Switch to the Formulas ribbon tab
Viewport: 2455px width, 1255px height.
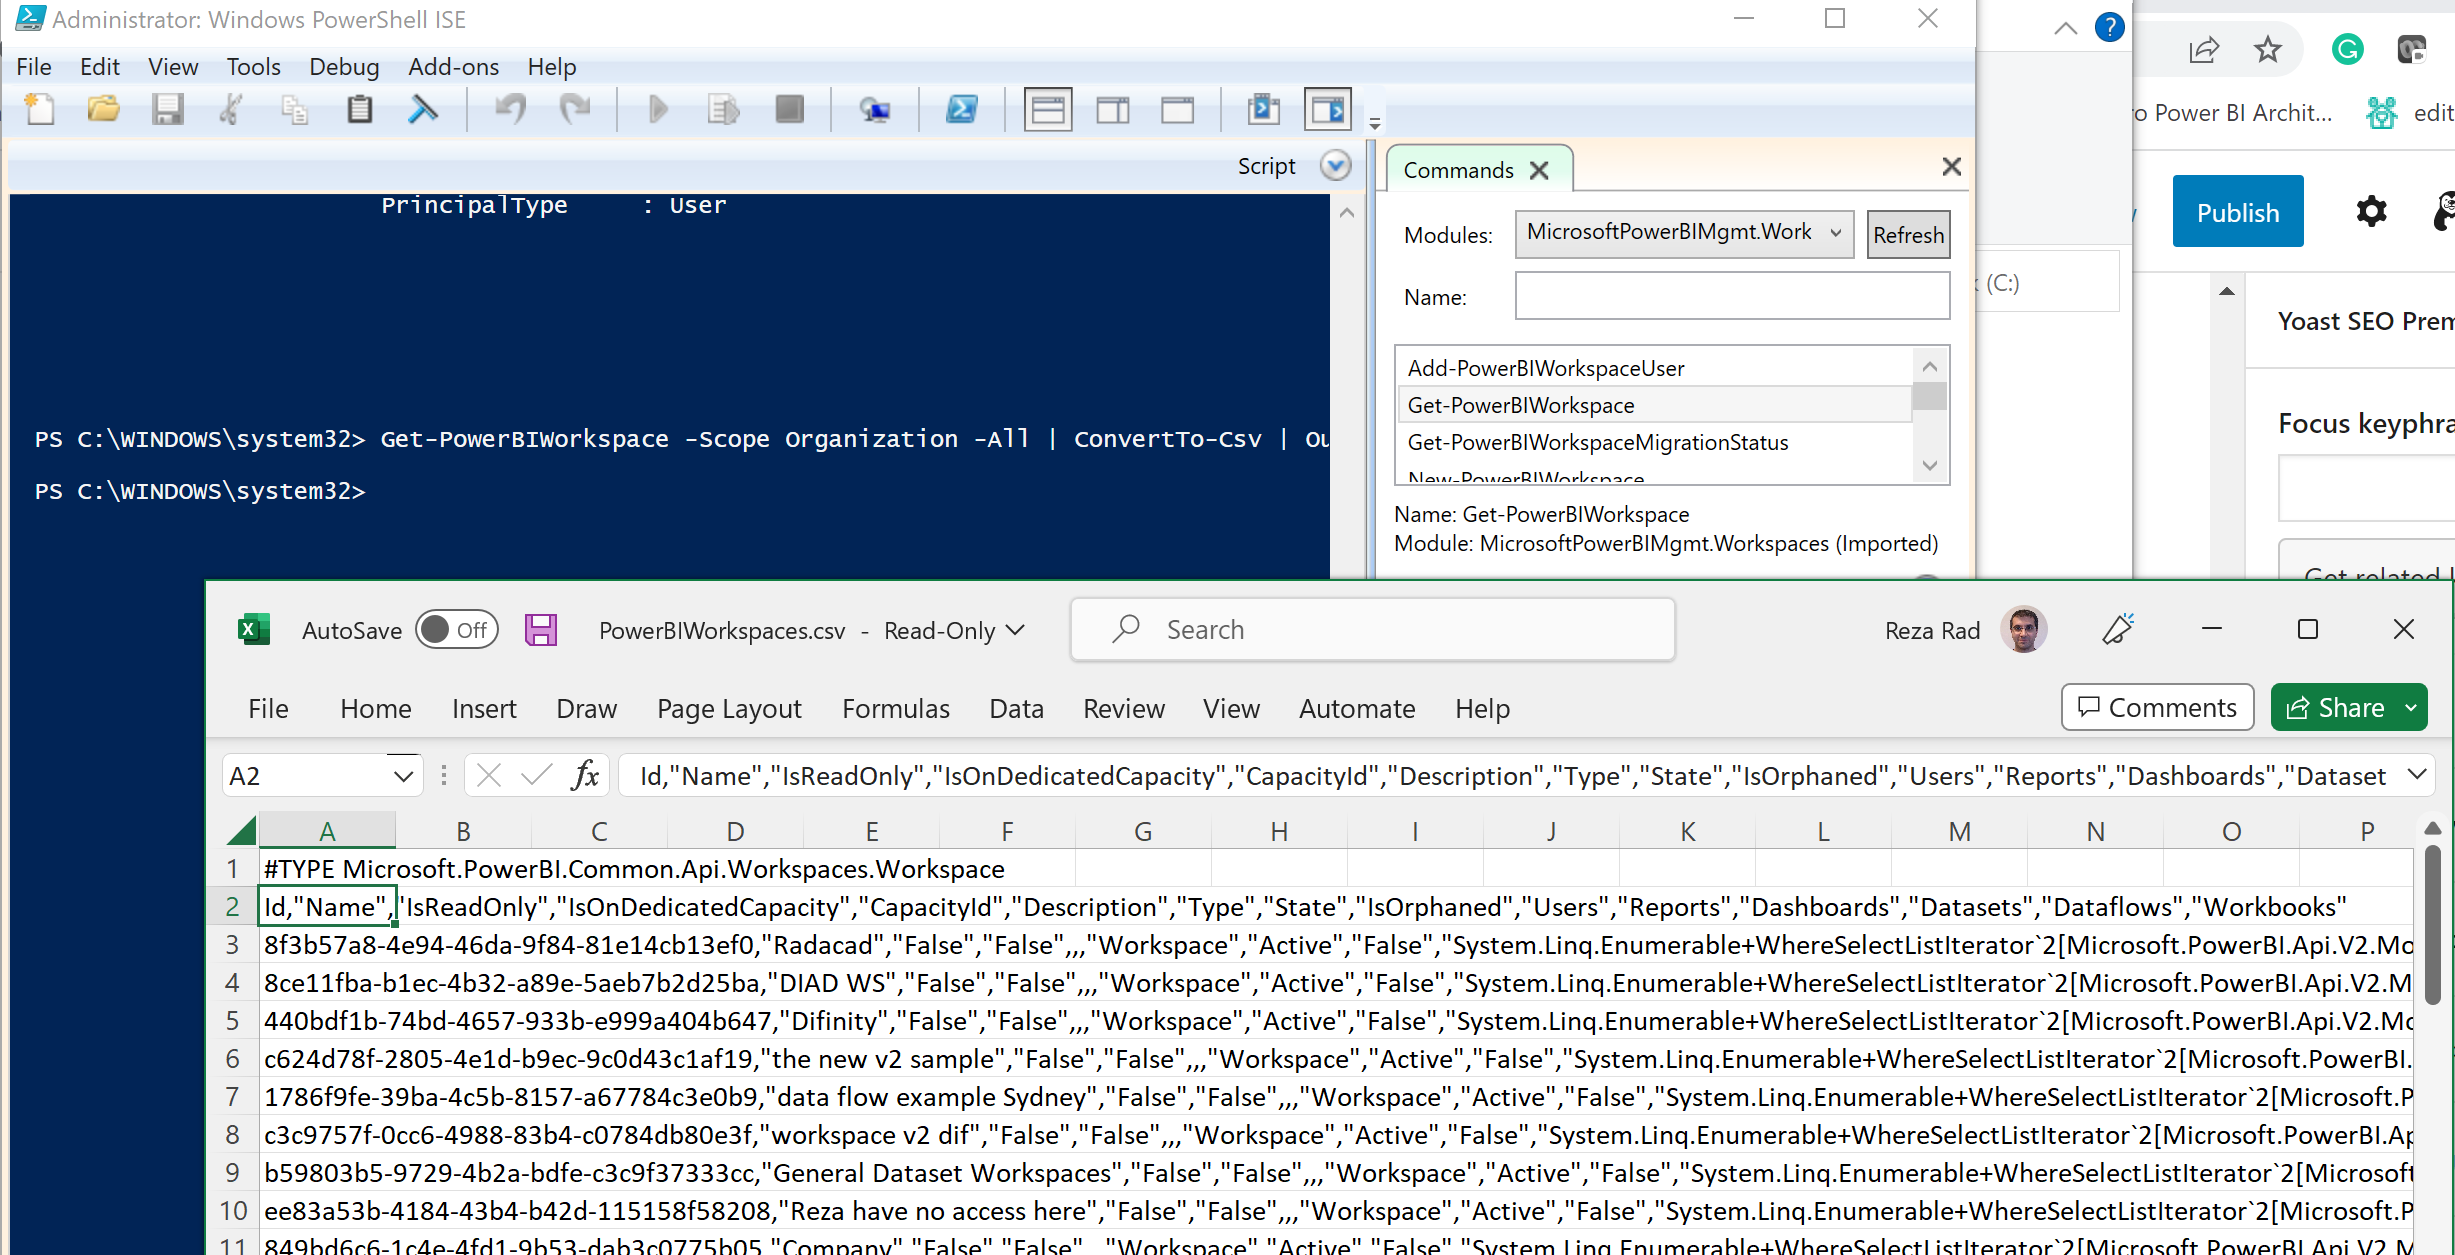pyautogui.click(x=895, y=709)
